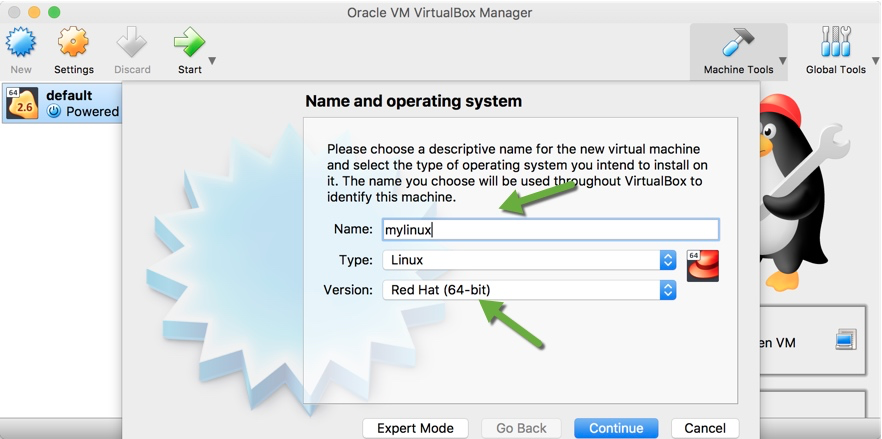Open Global Tools icon
882x439 pixels.
(835, 43)
